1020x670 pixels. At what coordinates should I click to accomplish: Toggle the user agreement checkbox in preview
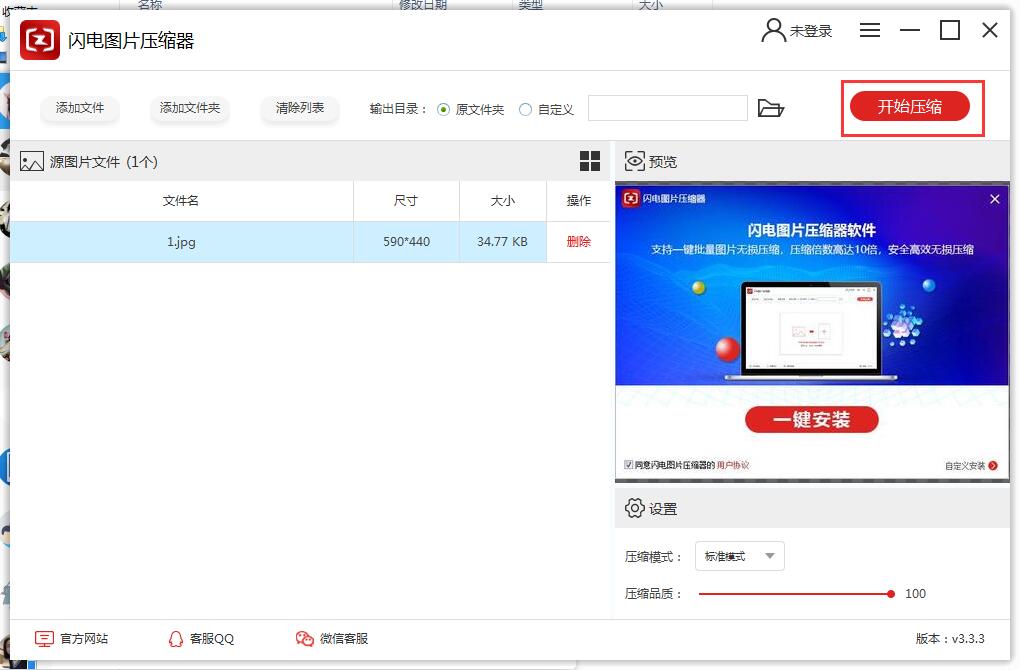[628, 465]
